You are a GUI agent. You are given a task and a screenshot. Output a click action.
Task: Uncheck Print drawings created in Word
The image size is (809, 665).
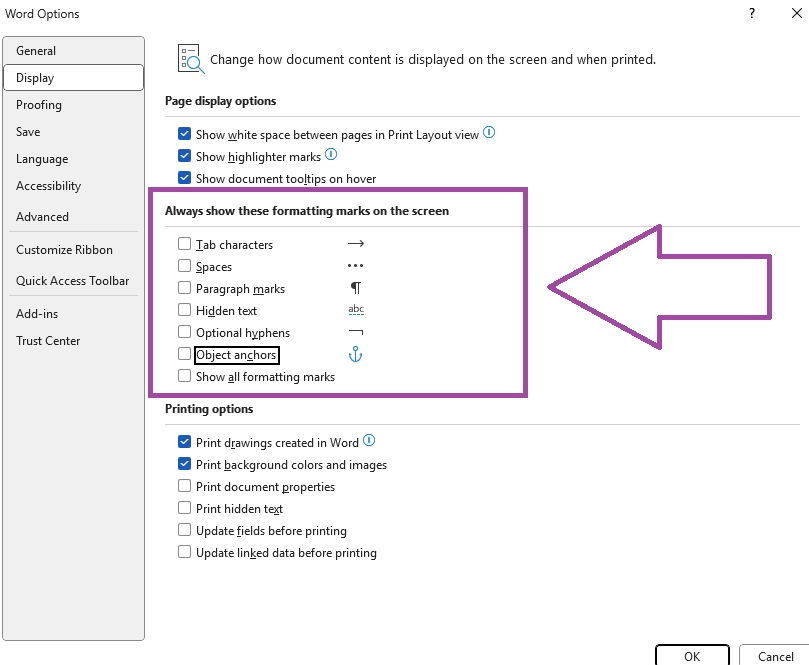tap(184, 442)
